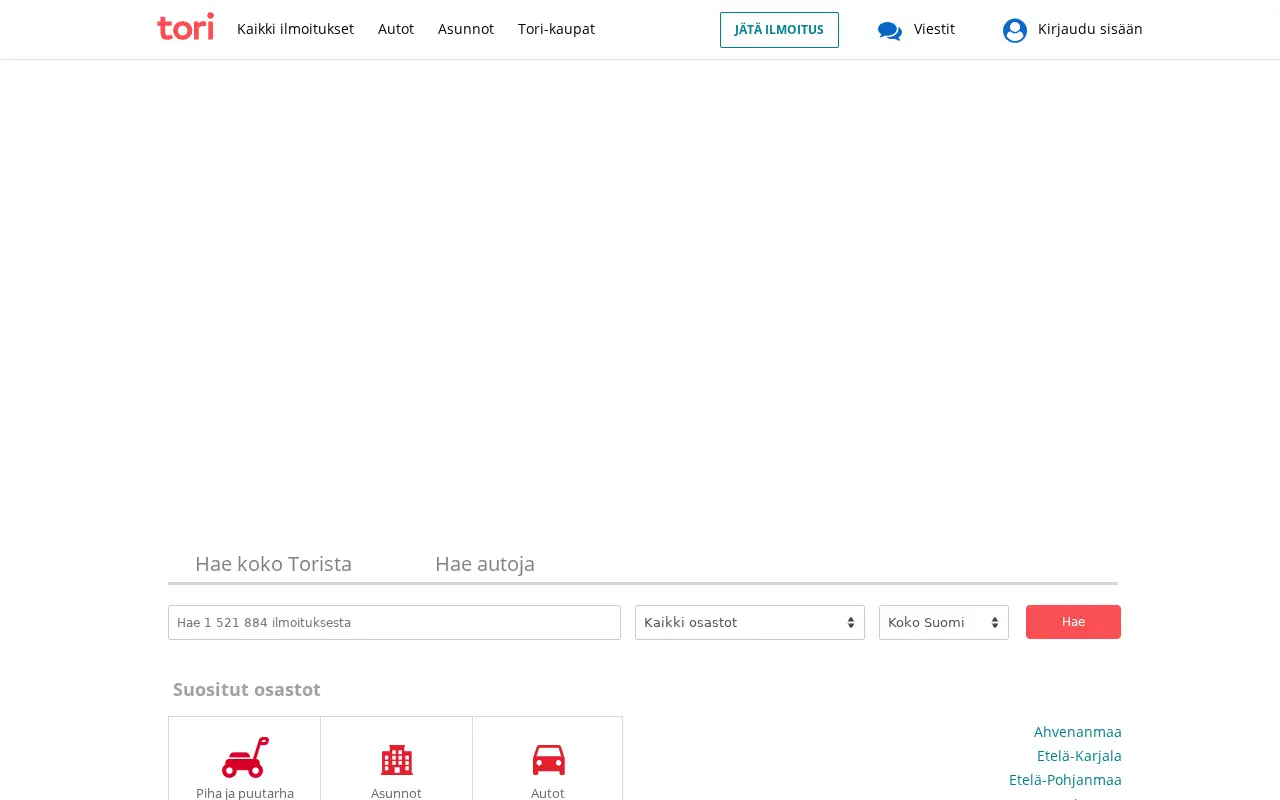Switch to the Hae autoja tab
This screenshot has height=800, width=1280.
485,564
